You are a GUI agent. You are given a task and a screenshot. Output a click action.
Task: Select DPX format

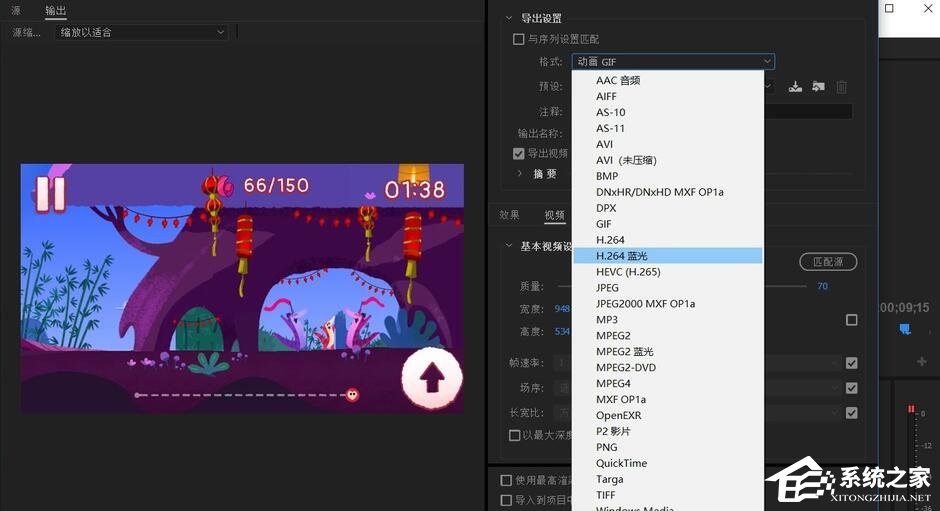click(668, 208)
